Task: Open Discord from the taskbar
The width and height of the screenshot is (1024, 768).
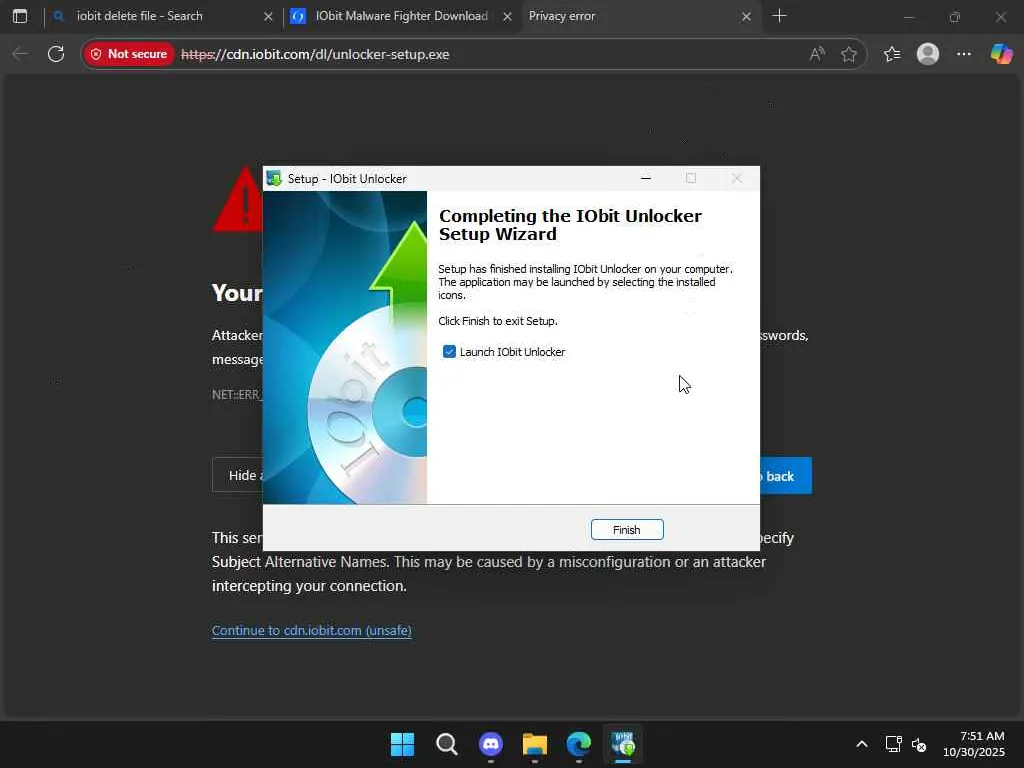Action: (491, 744)
